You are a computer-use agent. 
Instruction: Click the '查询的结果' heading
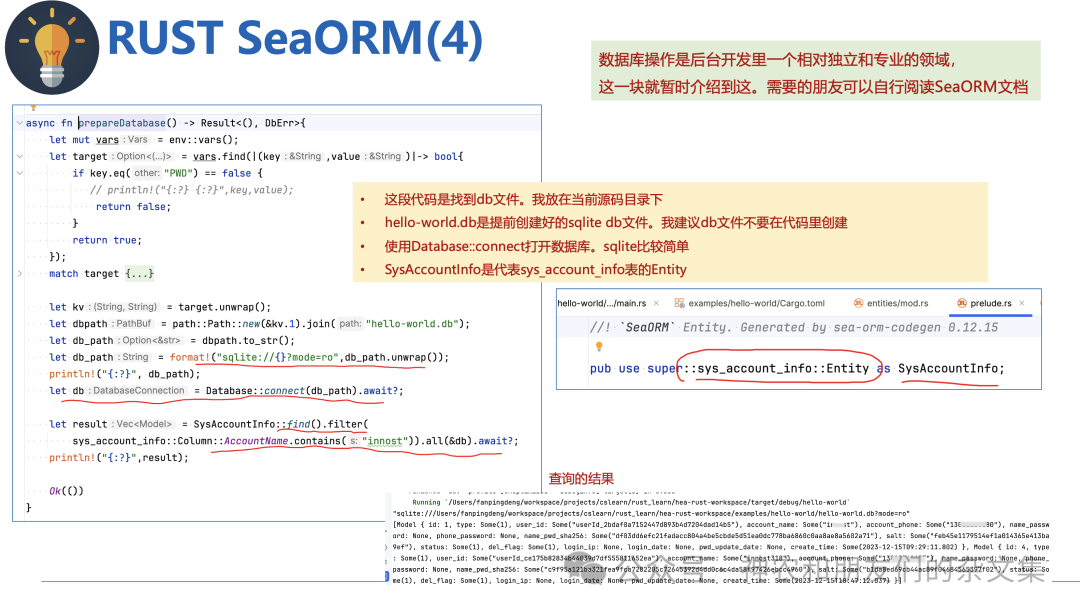(581, 479)
